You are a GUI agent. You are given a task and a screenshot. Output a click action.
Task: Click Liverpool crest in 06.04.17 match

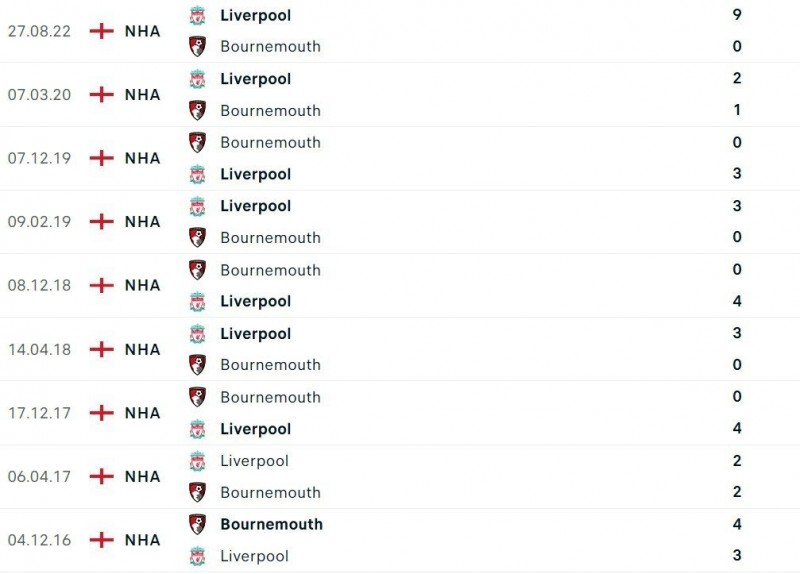point(197,461)
